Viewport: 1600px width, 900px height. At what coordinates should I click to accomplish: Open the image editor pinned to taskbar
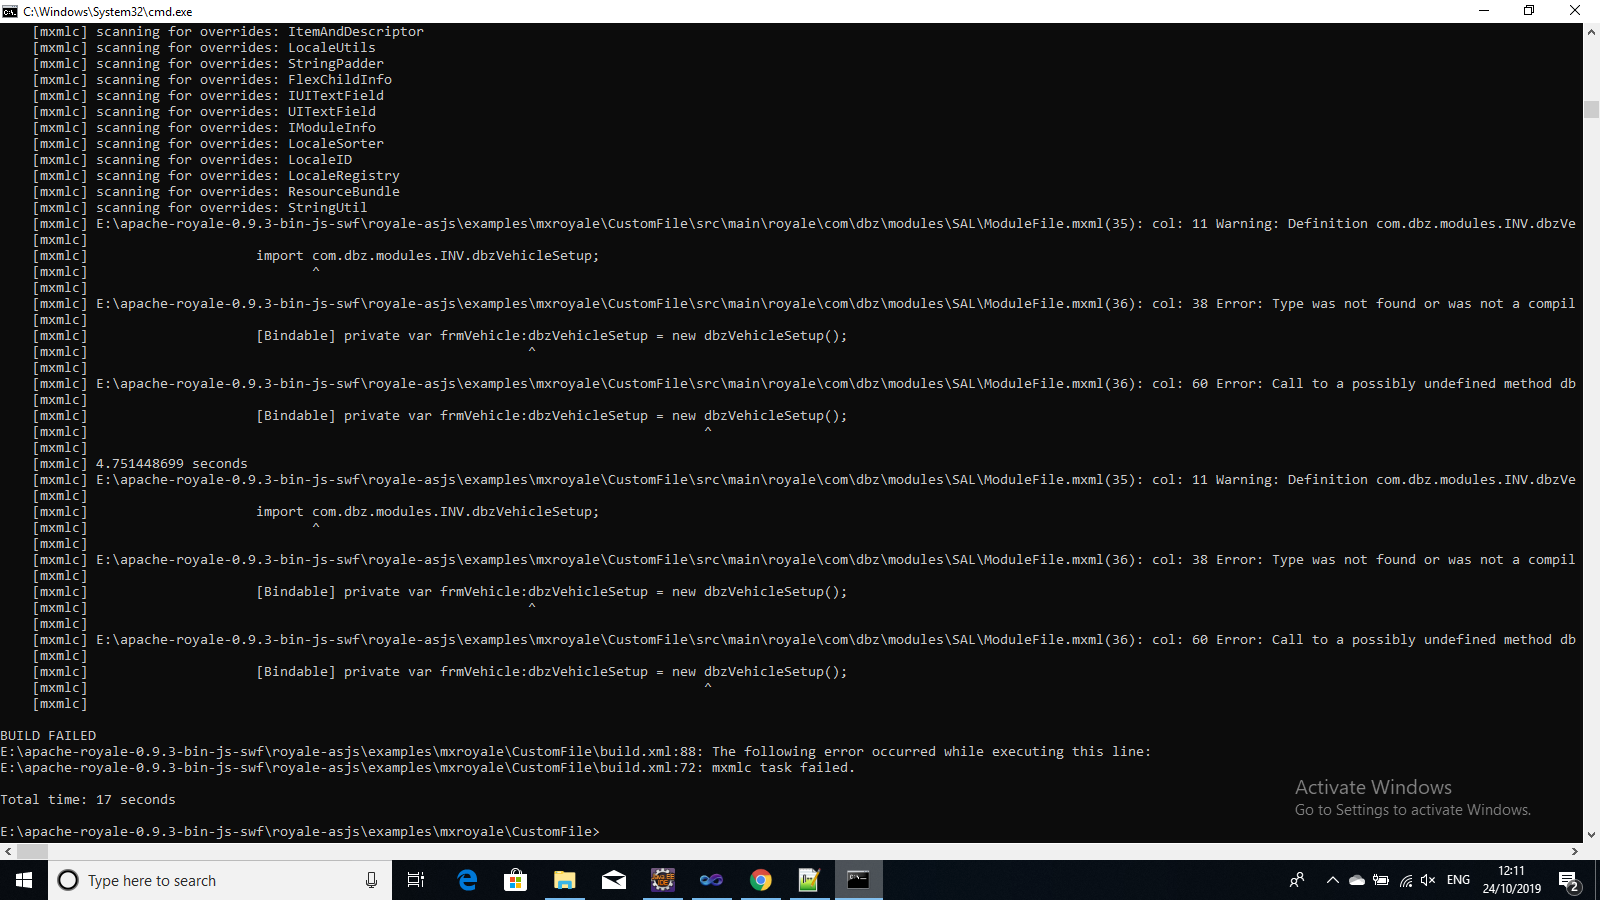pyautogui.click(x=809, y=880)
